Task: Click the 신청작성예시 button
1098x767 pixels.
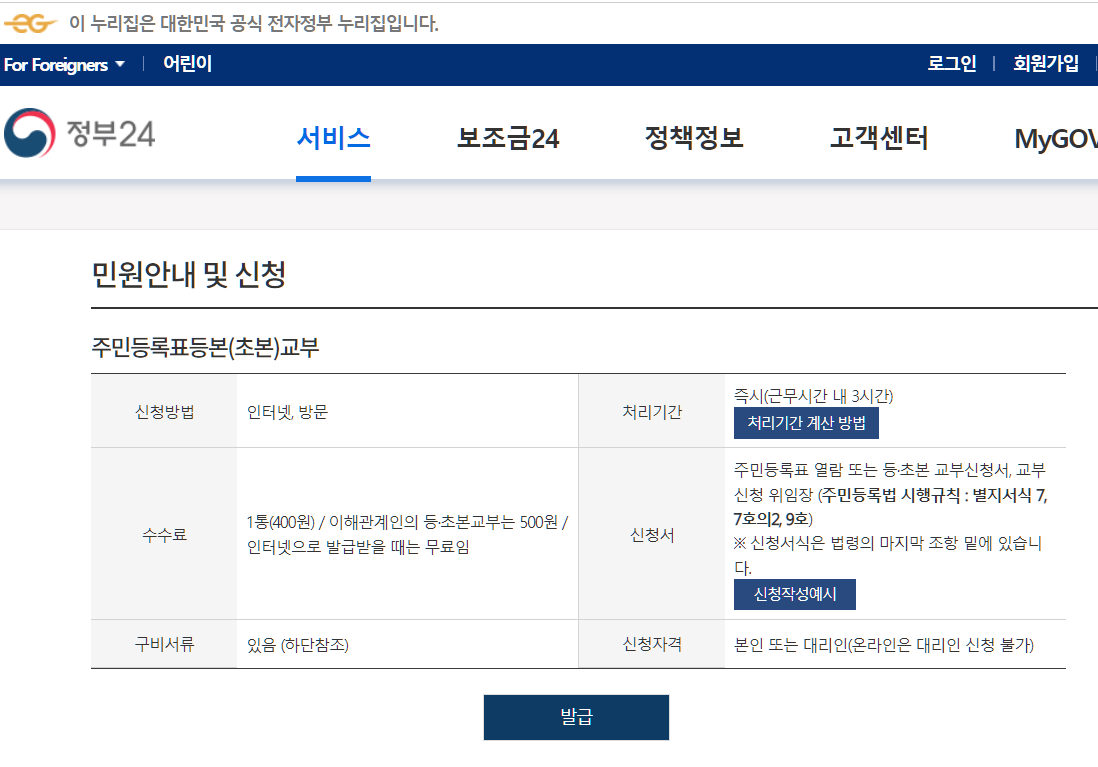Action: 795,595
